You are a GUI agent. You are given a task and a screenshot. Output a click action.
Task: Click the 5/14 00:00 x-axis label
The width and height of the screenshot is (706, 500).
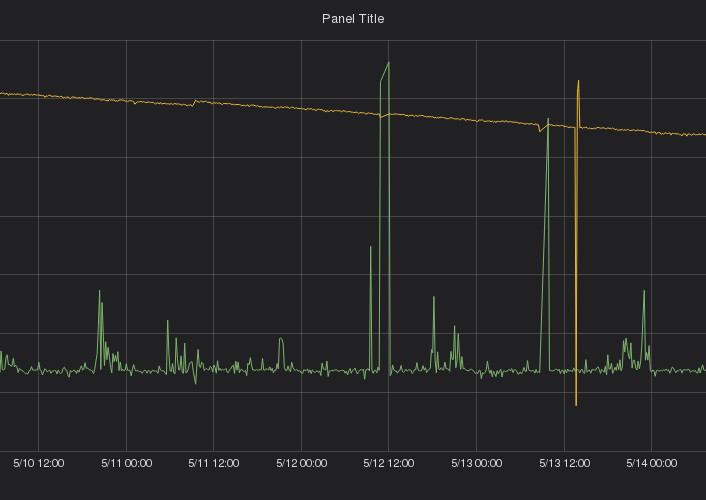[x=652, y=463]
